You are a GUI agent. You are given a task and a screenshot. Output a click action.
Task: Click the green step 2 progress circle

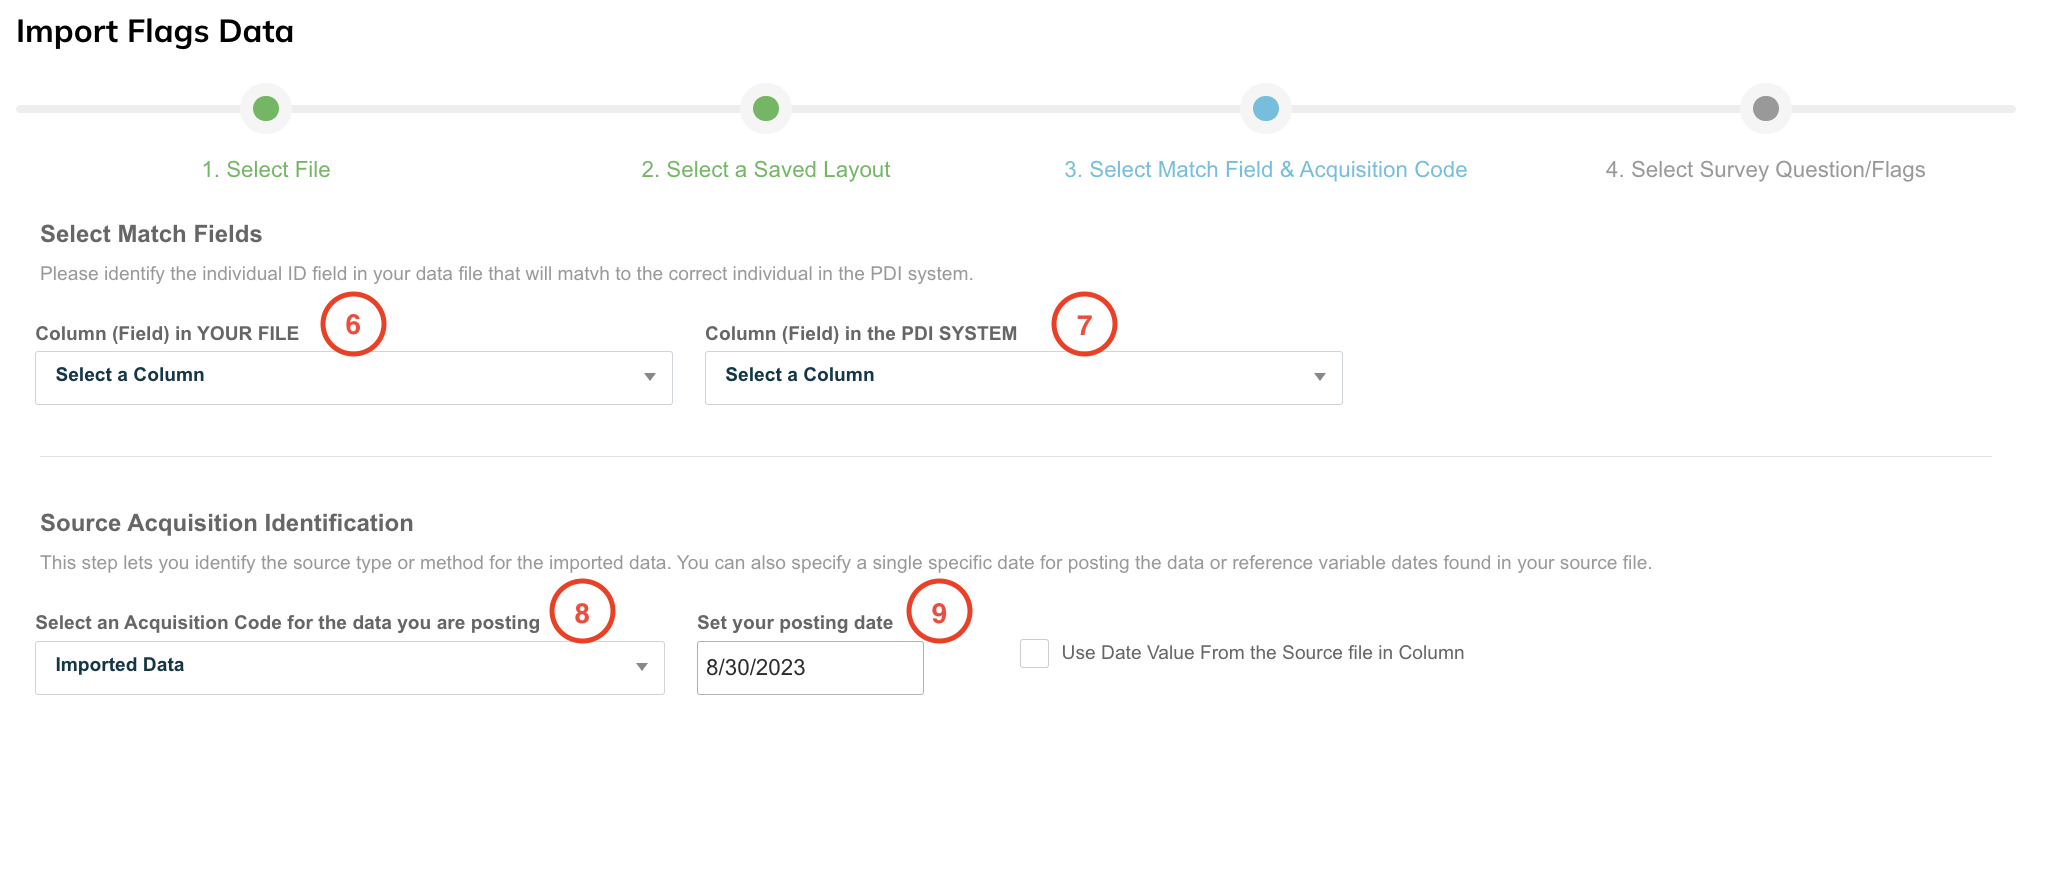(x=766, y=108)
